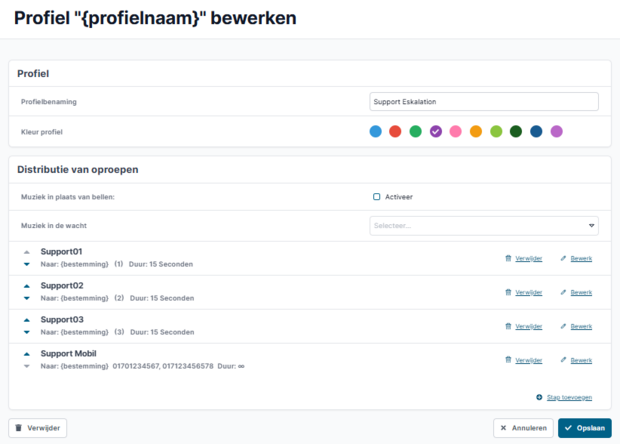Click the trash icon for Support01
The image size is (620, 444).
click(508, 258)
